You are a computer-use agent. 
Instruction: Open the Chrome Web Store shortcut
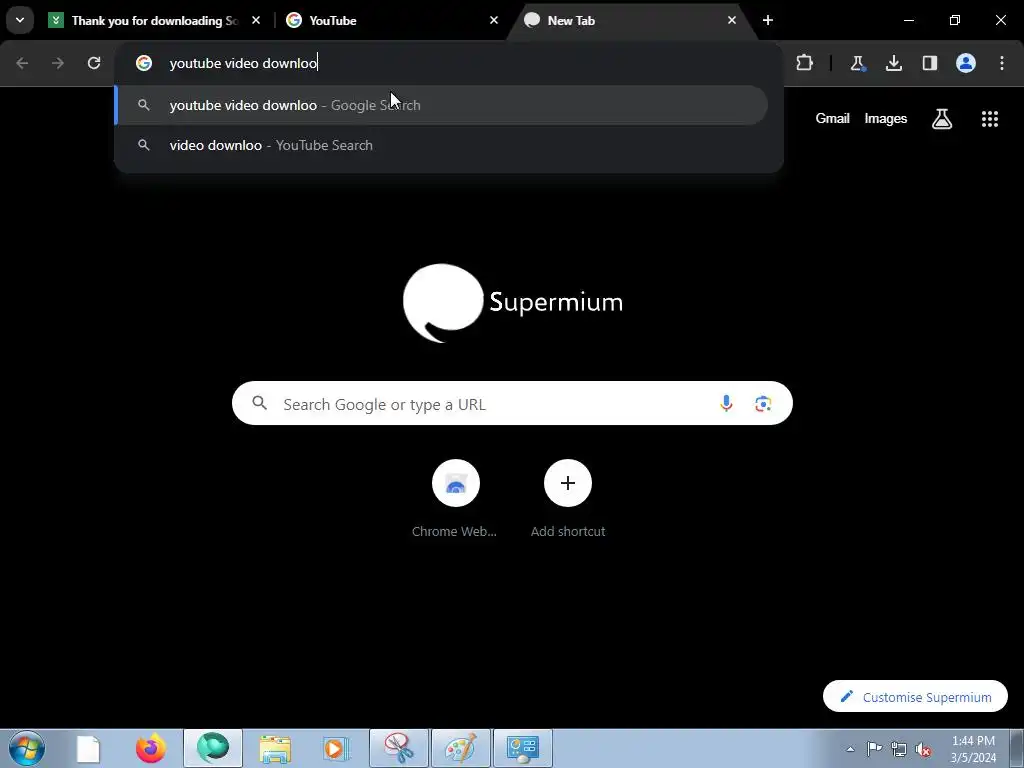[x=455, y=498]
